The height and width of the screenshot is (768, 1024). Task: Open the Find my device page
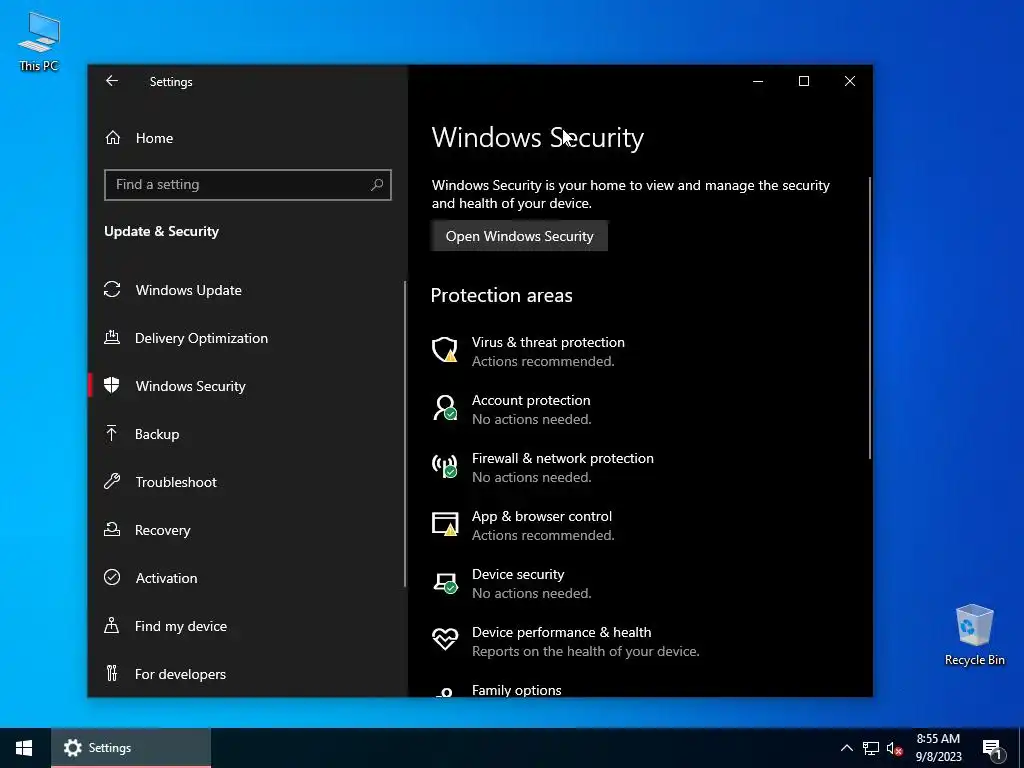pos(247,626)
